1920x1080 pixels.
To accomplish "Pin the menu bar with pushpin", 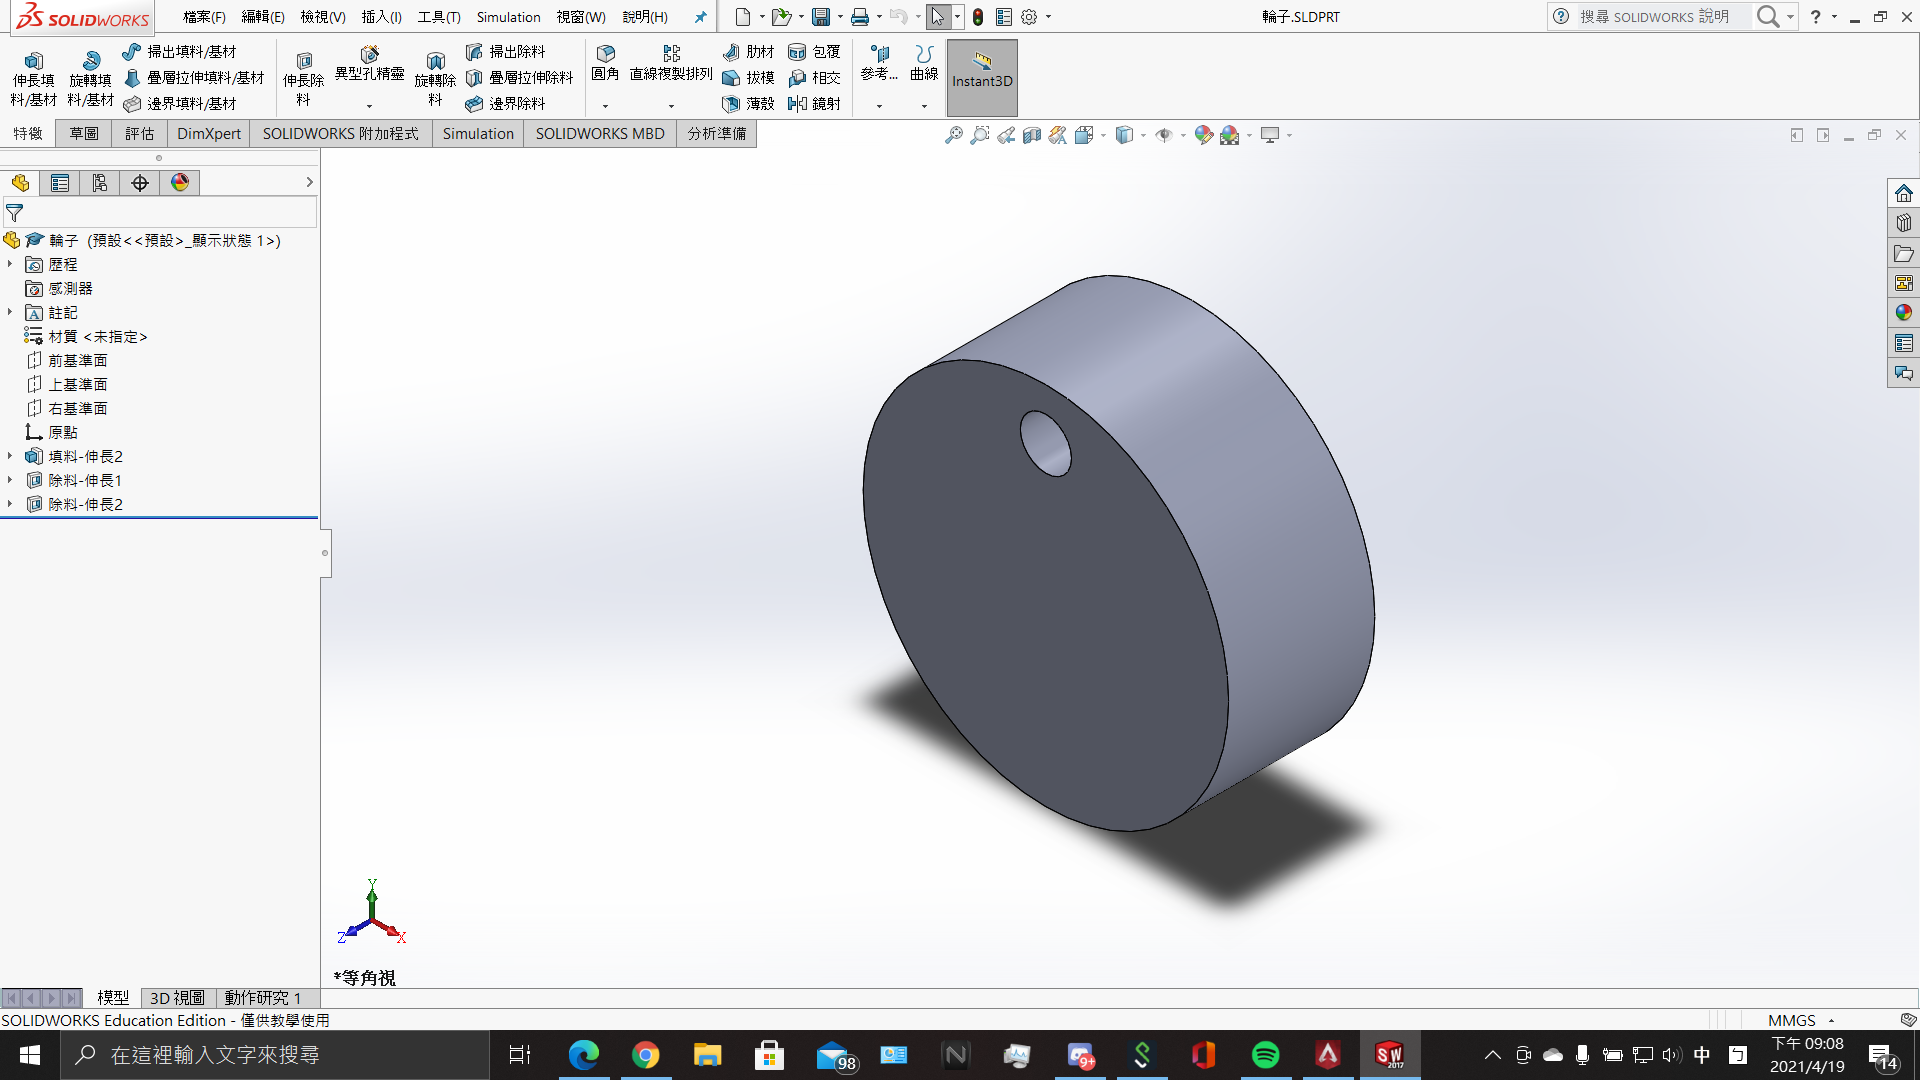I will (x=700, y=17).
